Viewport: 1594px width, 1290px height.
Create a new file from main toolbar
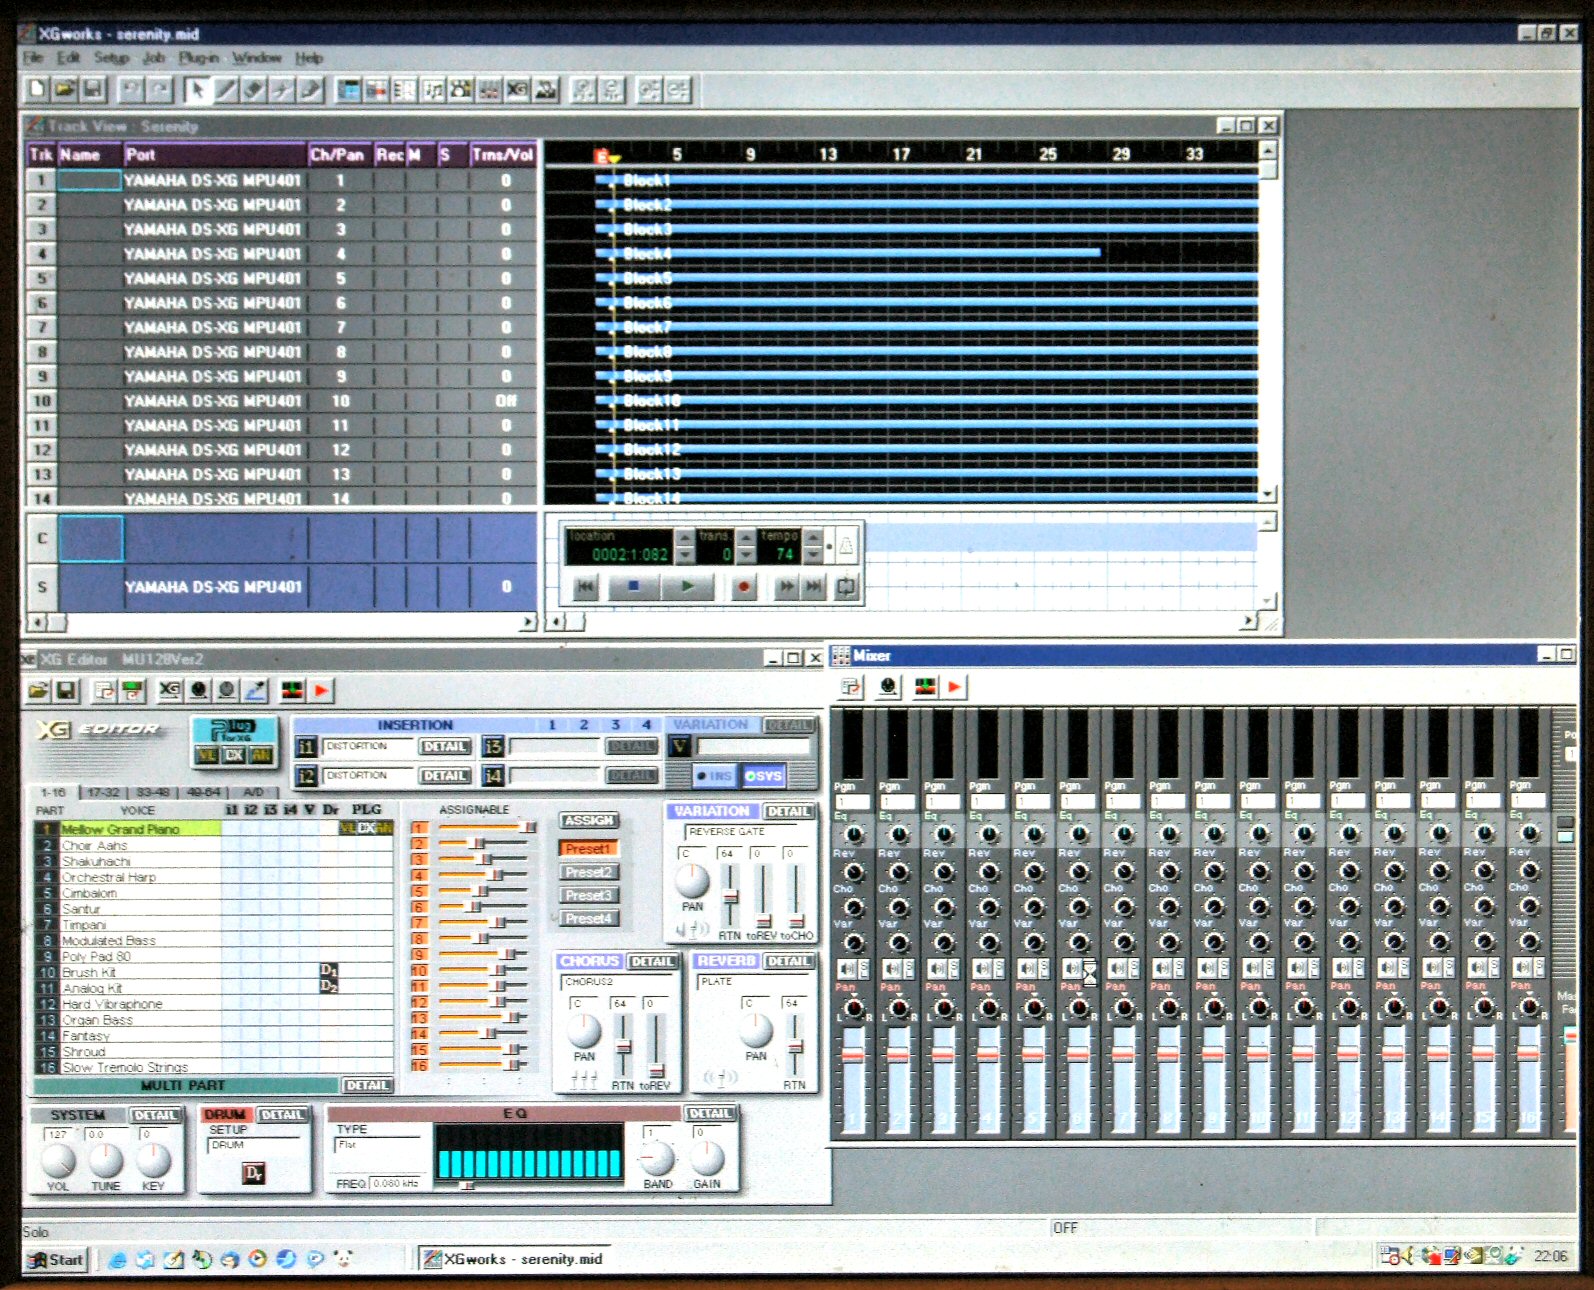[x=37, y=90]
